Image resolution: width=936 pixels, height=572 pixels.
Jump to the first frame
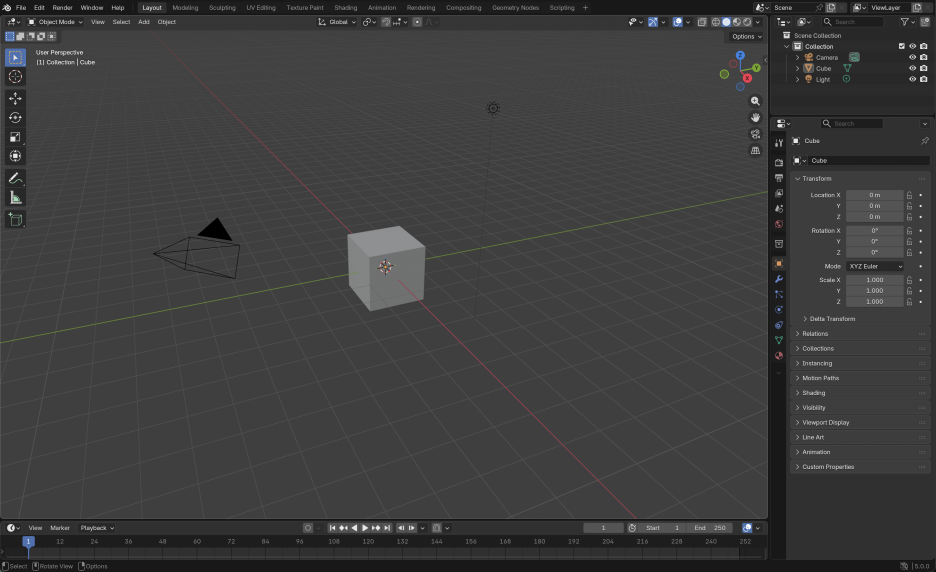tap(332, 528)
